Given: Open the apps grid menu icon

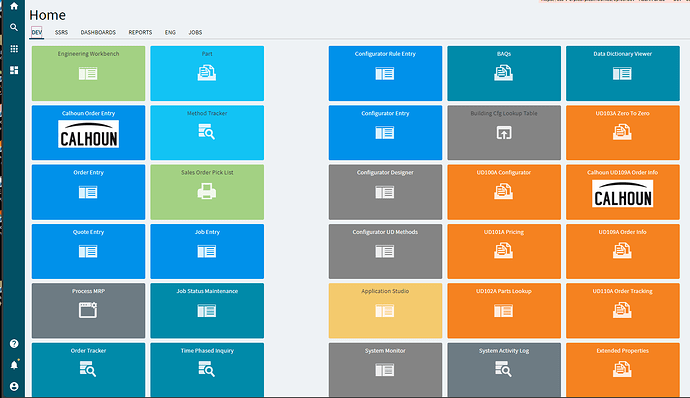Looking at the screenshot, I should pyautogui.click(x=14, y=49).
